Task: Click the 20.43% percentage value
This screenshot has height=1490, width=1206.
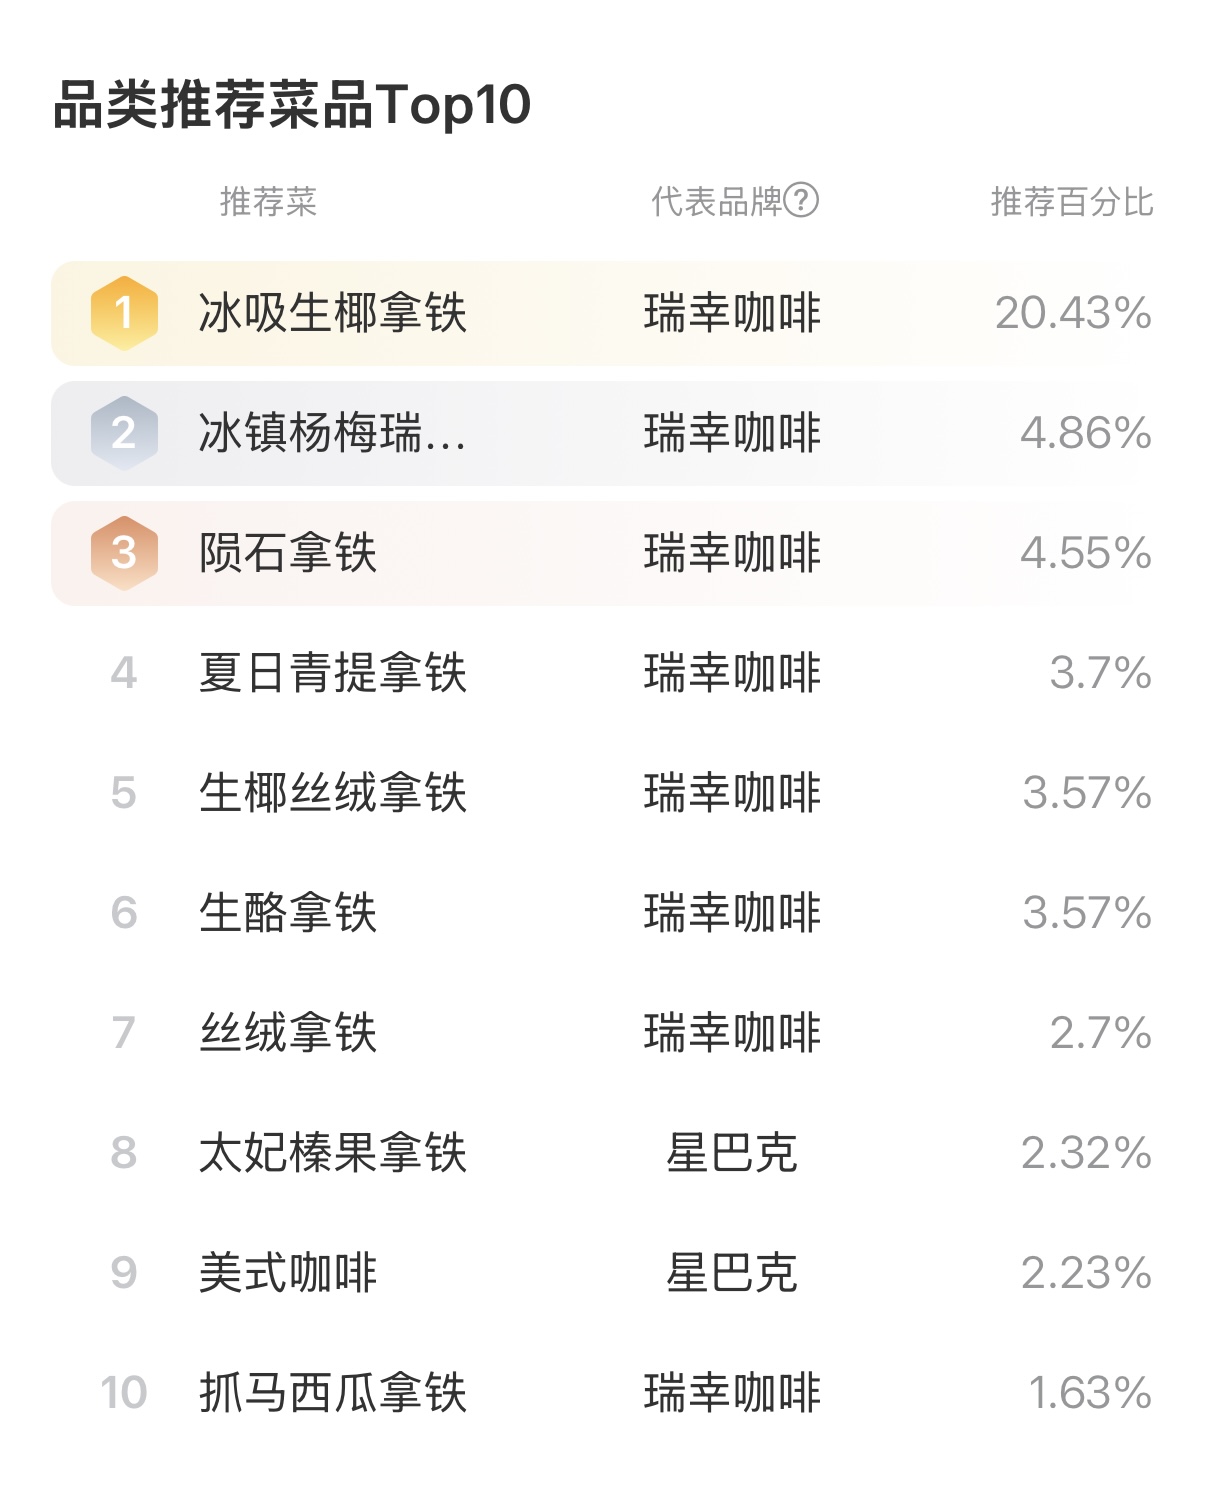Action: 1072,313
